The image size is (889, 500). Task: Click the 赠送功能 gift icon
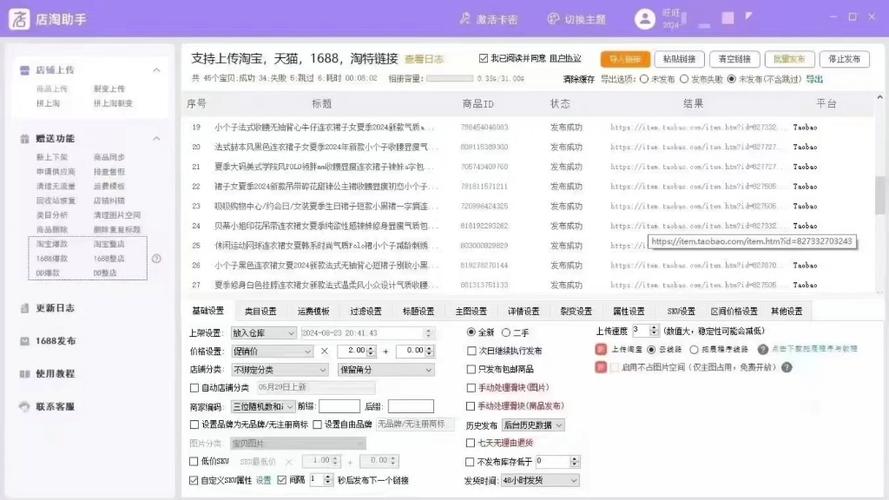click(24, 139)
